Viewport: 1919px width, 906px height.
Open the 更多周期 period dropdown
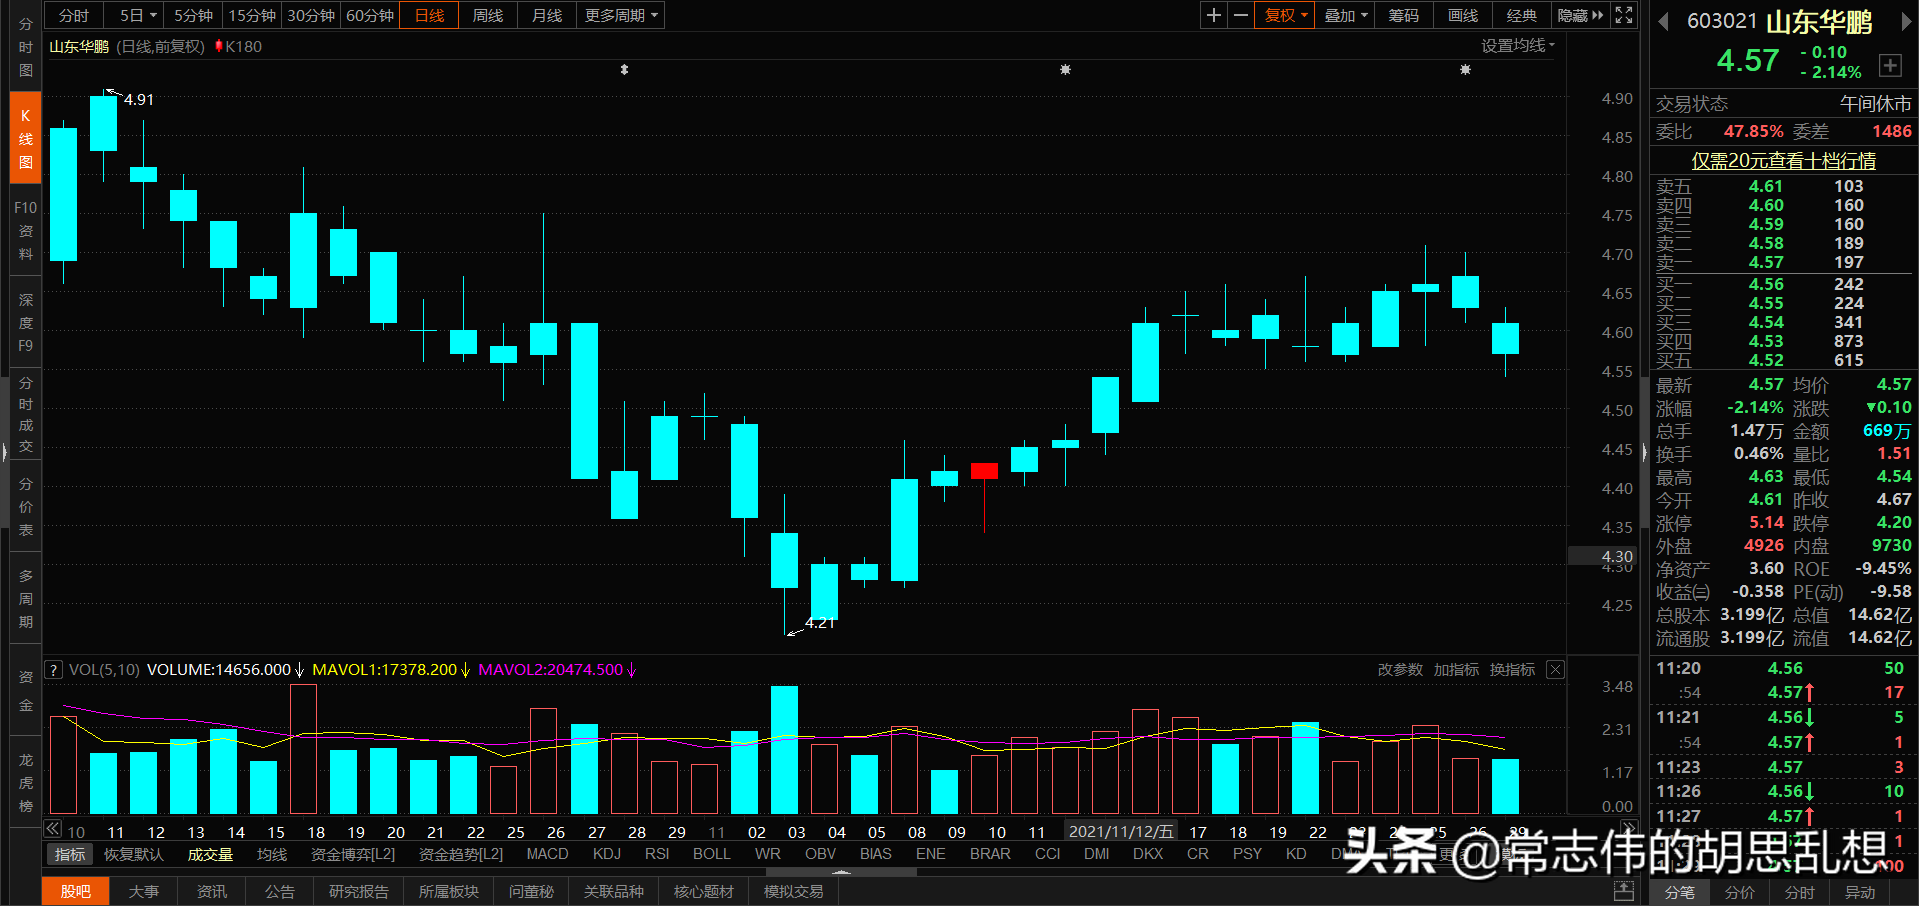[620, 15]
